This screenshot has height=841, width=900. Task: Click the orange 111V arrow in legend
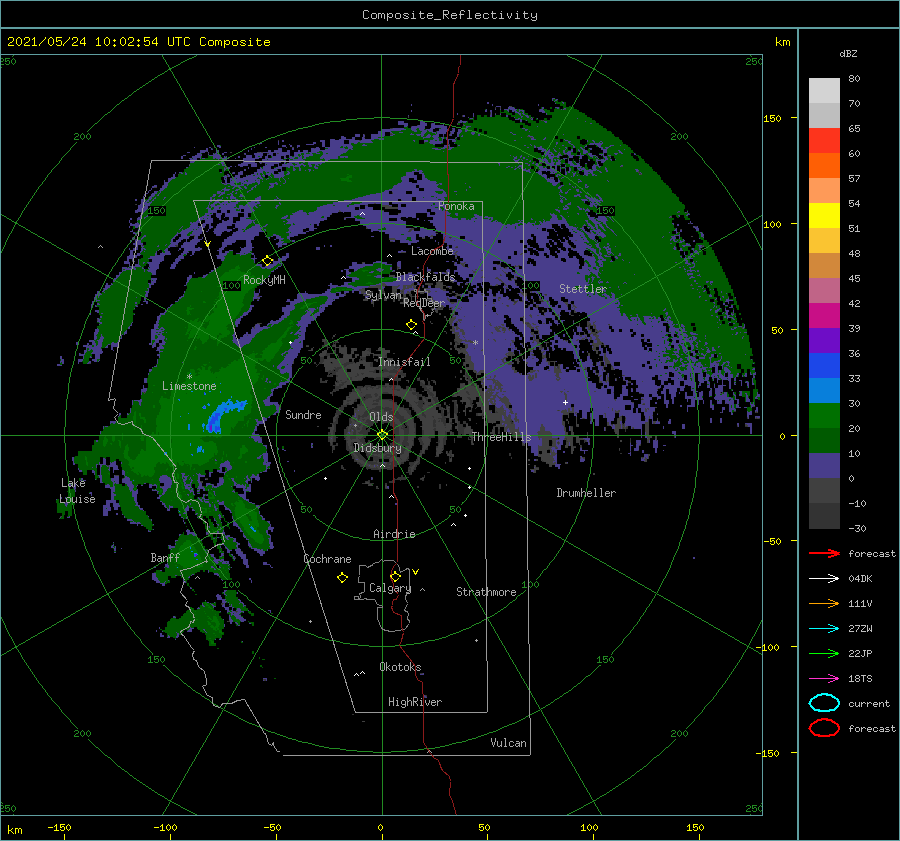tap(824, 603)
